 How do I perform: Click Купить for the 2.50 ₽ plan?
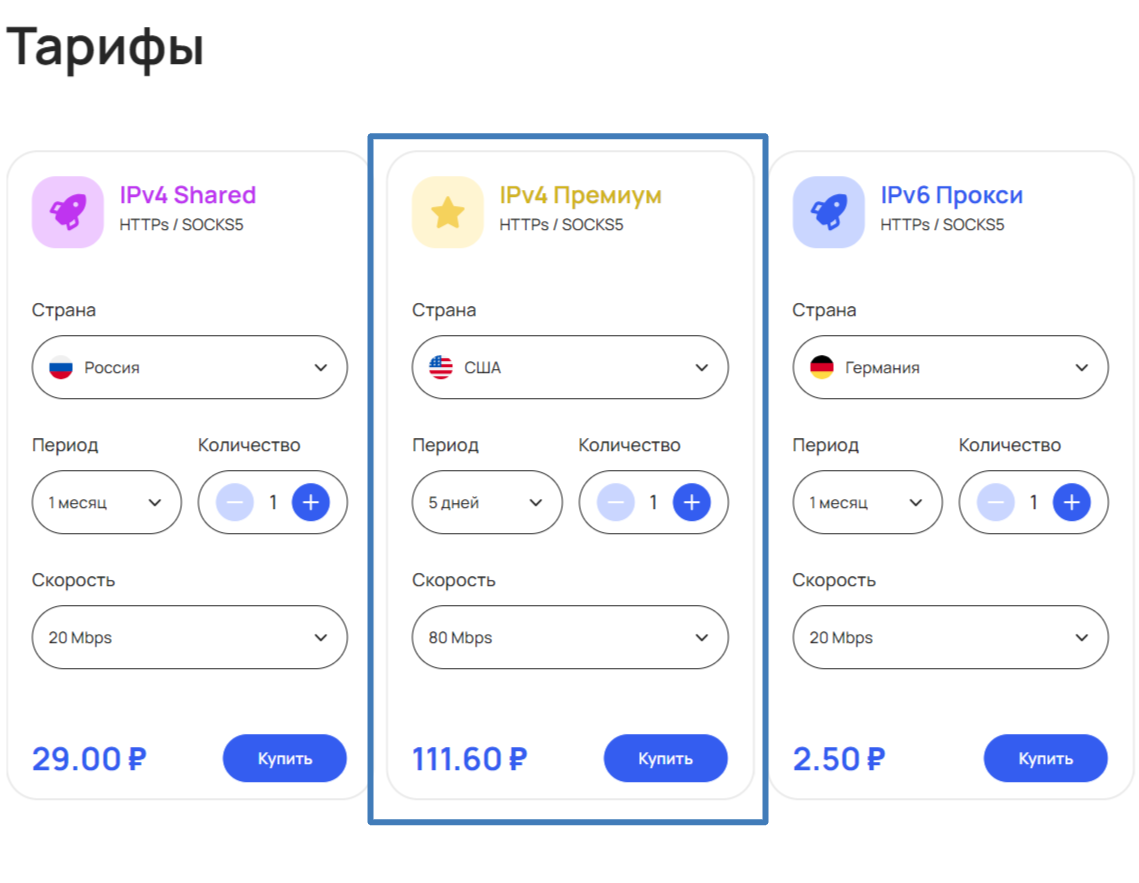click(1046, 758)
